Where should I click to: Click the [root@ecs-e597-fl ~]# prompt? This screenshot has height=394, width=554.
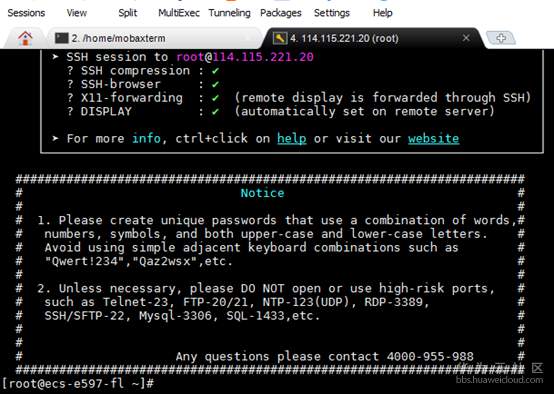78,383
